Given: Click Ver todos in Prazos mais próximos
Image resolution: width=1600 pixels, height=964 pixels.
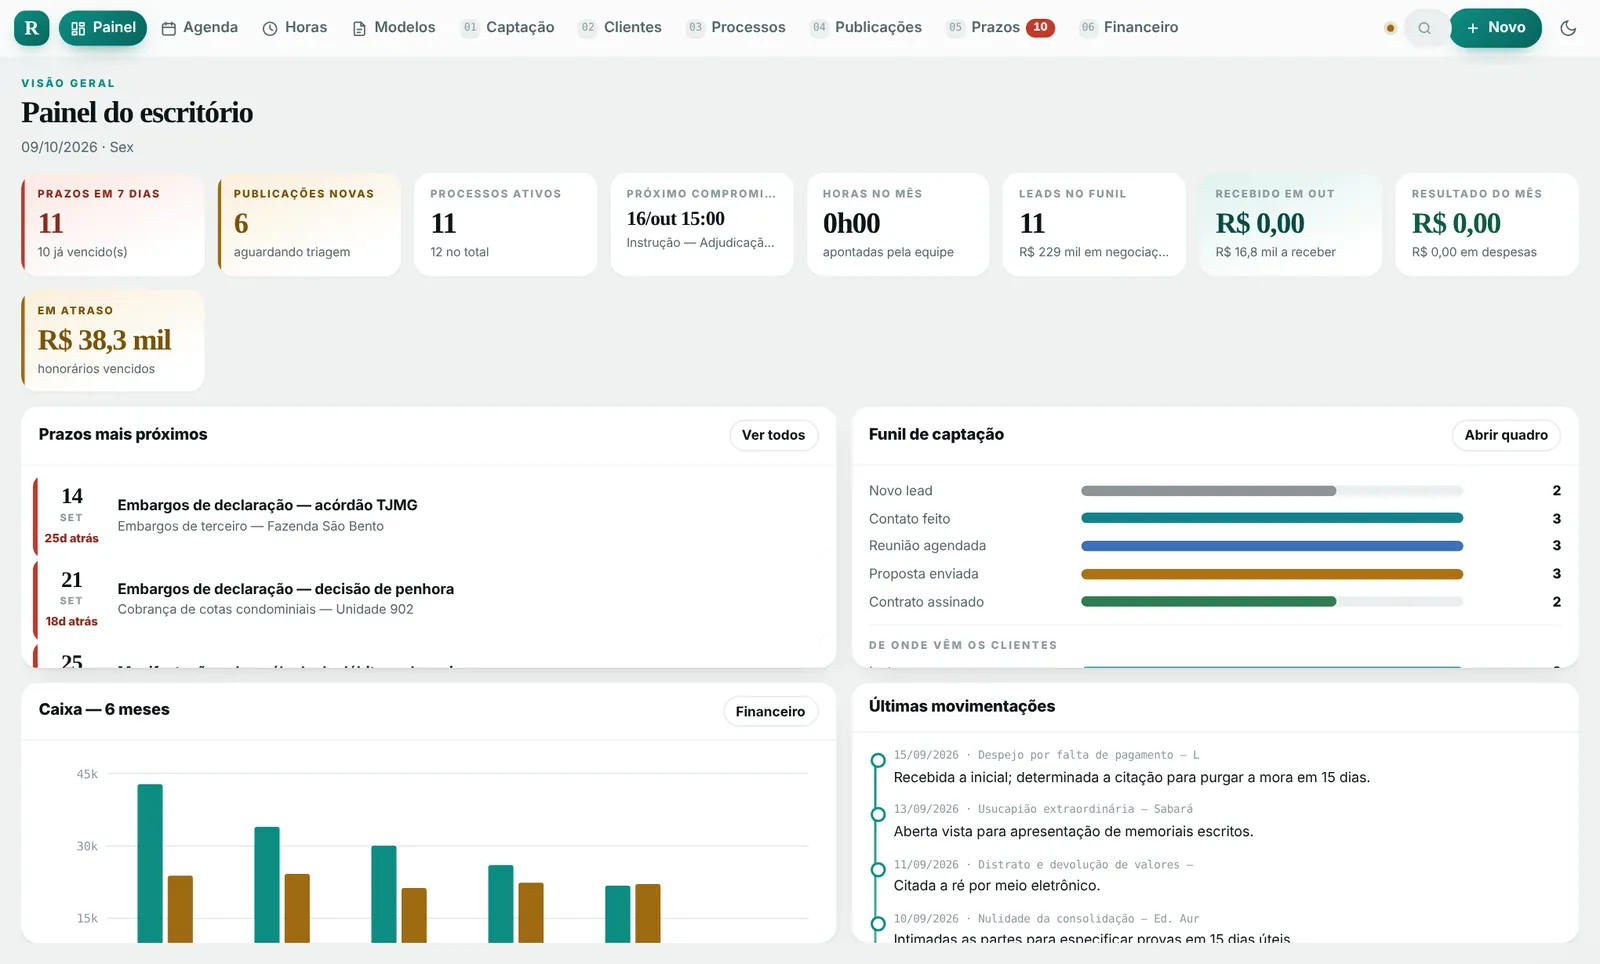Looking at the screenshot, I should (773, 435).
